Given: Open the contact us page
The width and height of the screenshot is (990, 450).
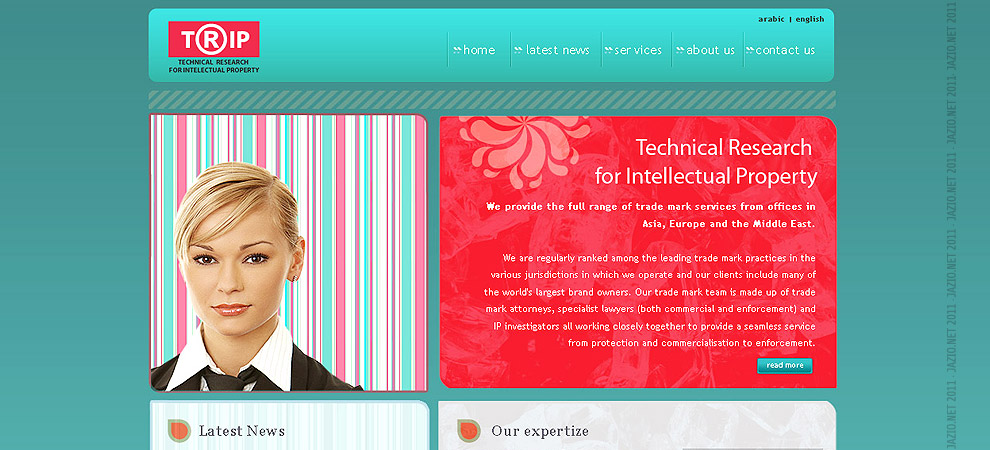Looking at the screenshot, I should 785,50.
